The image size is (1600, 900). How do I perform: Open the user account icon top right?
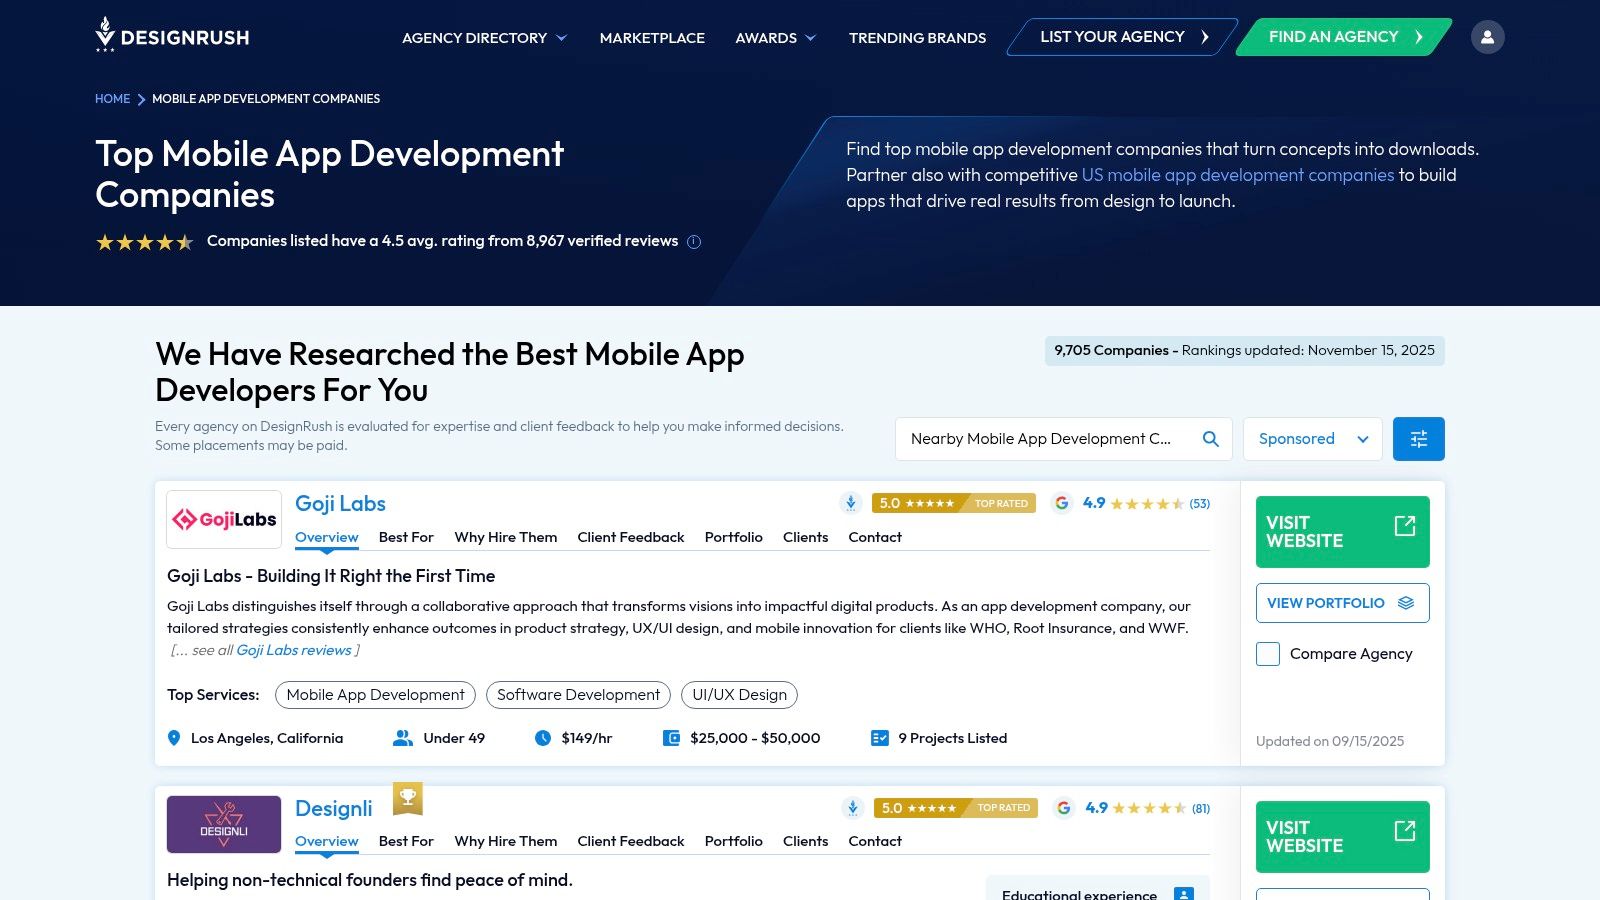pyautogui.click(x=1488, y=36)
